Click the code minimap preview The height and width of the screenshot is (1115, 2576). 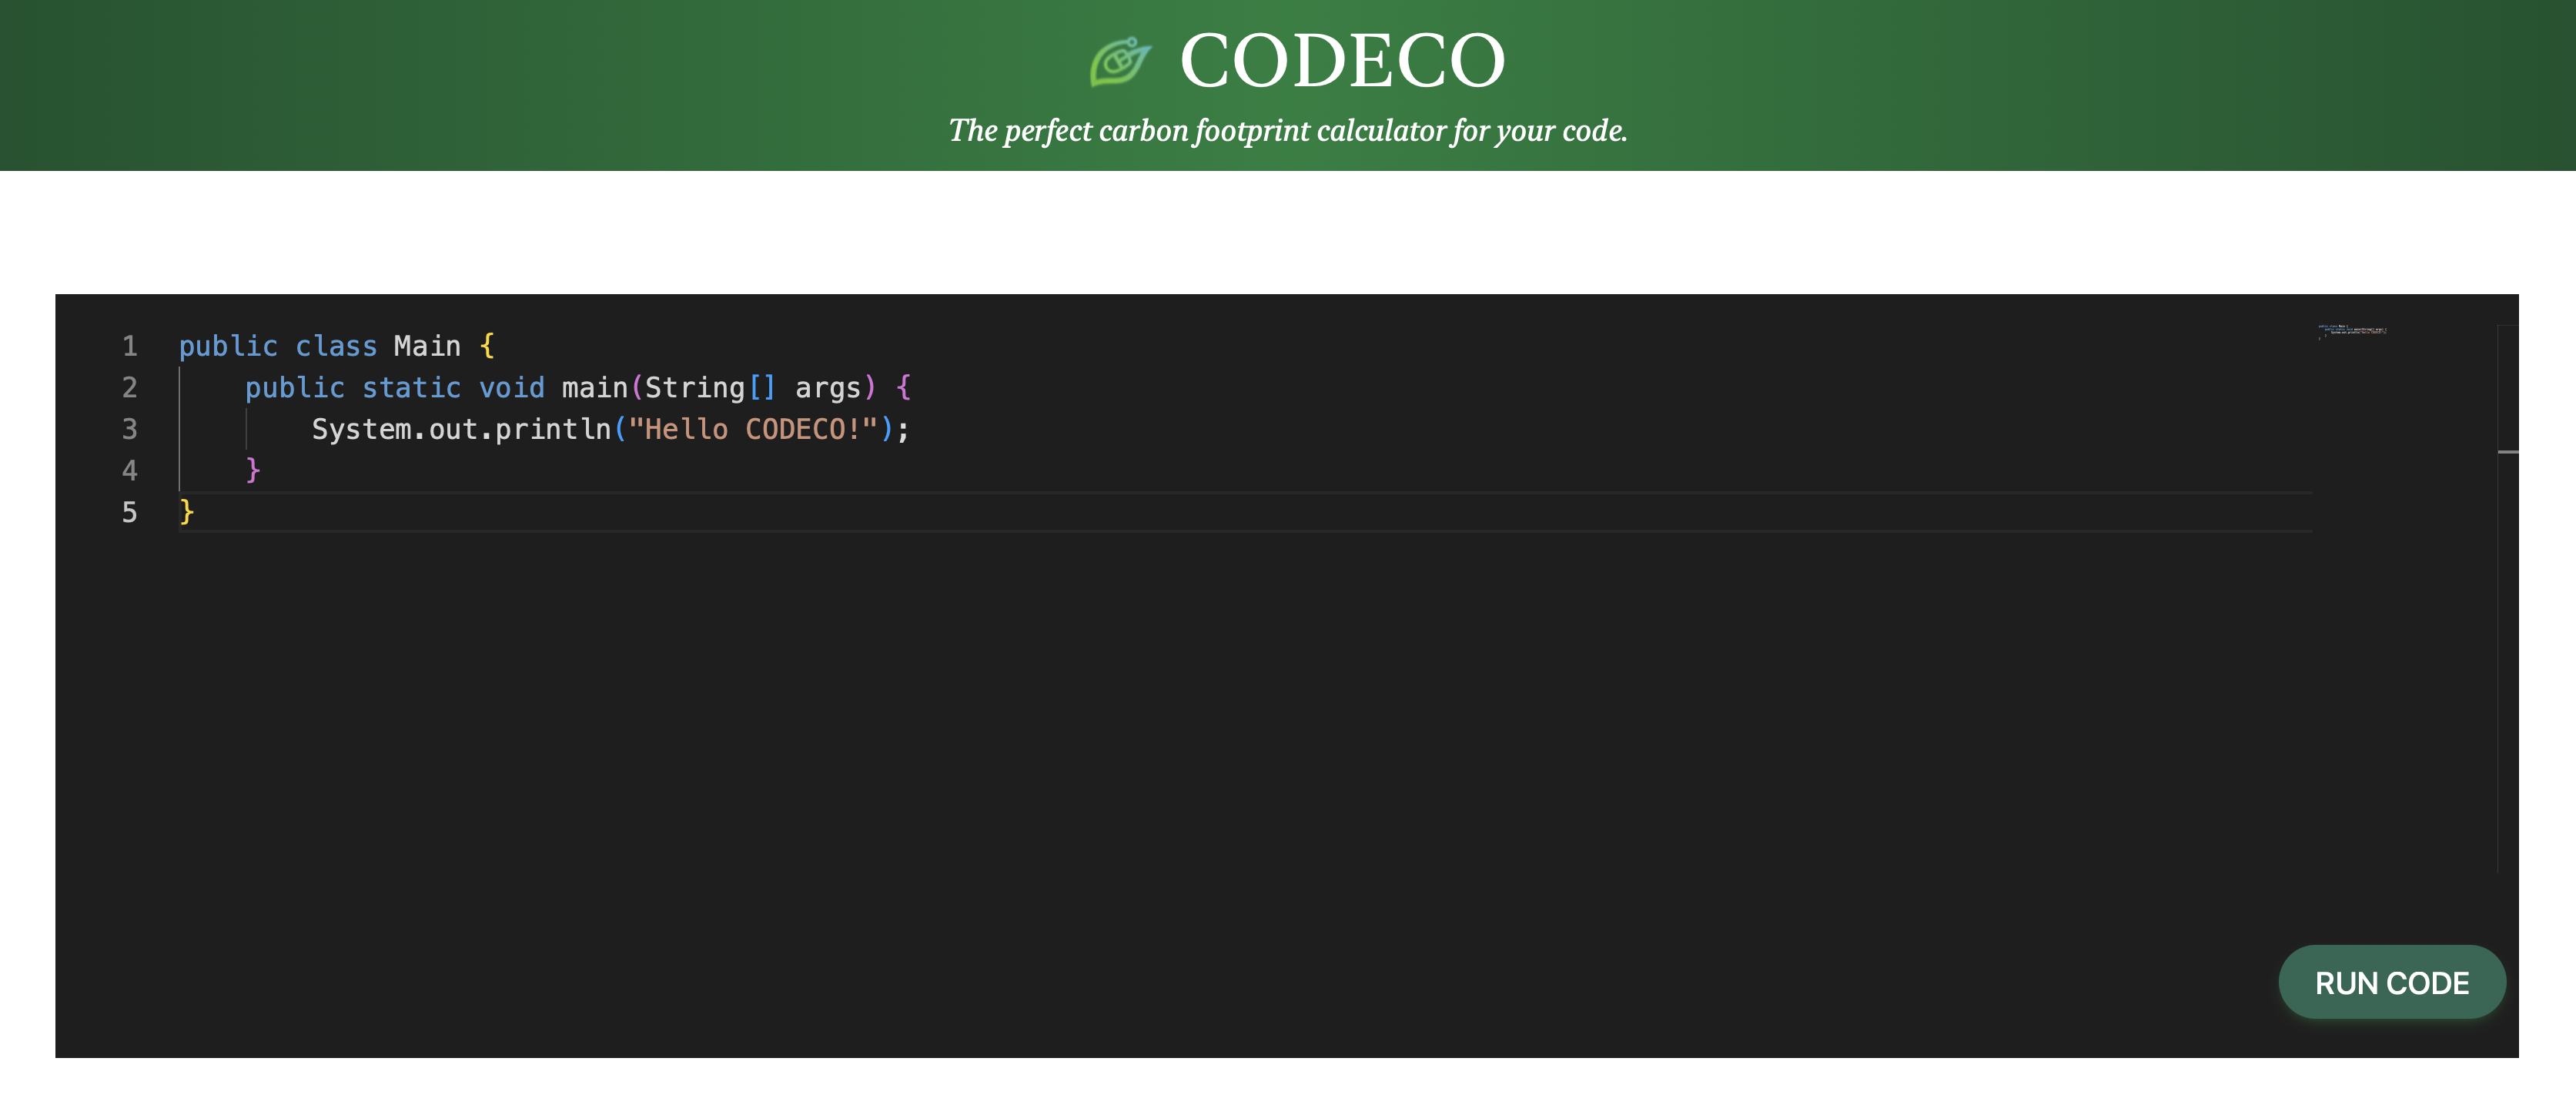point(2352,332)
